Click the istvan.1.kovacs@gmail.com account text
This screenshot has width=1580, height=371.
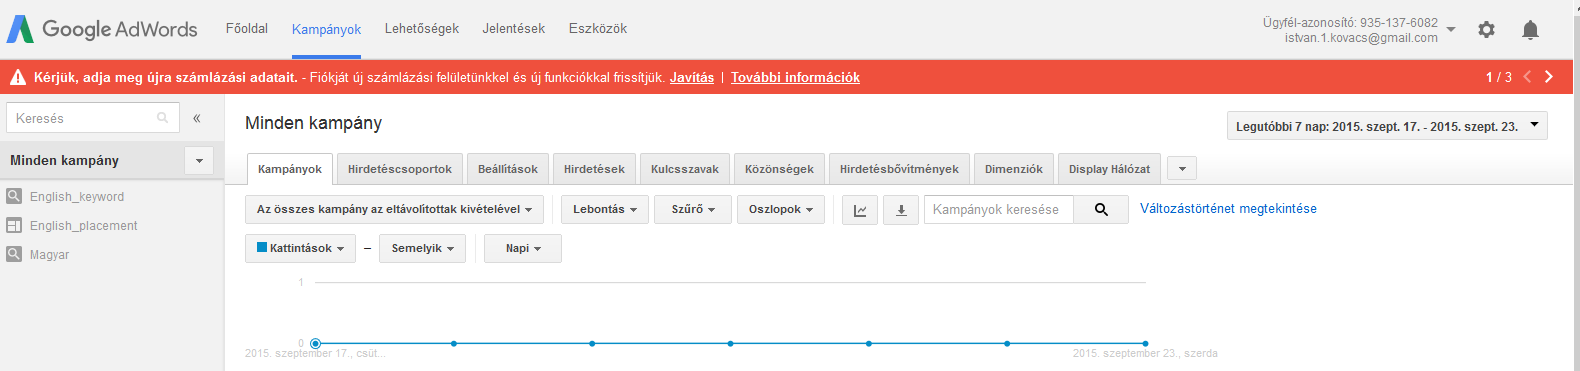(1361, 38)
